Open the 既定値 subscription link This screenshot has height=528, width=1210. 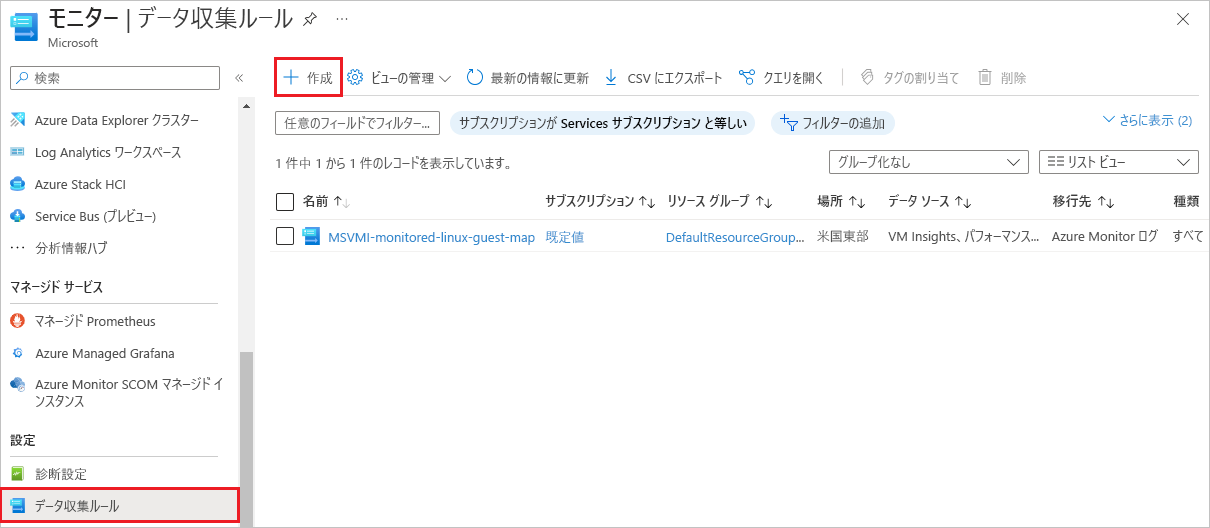(x=564, y=237)
